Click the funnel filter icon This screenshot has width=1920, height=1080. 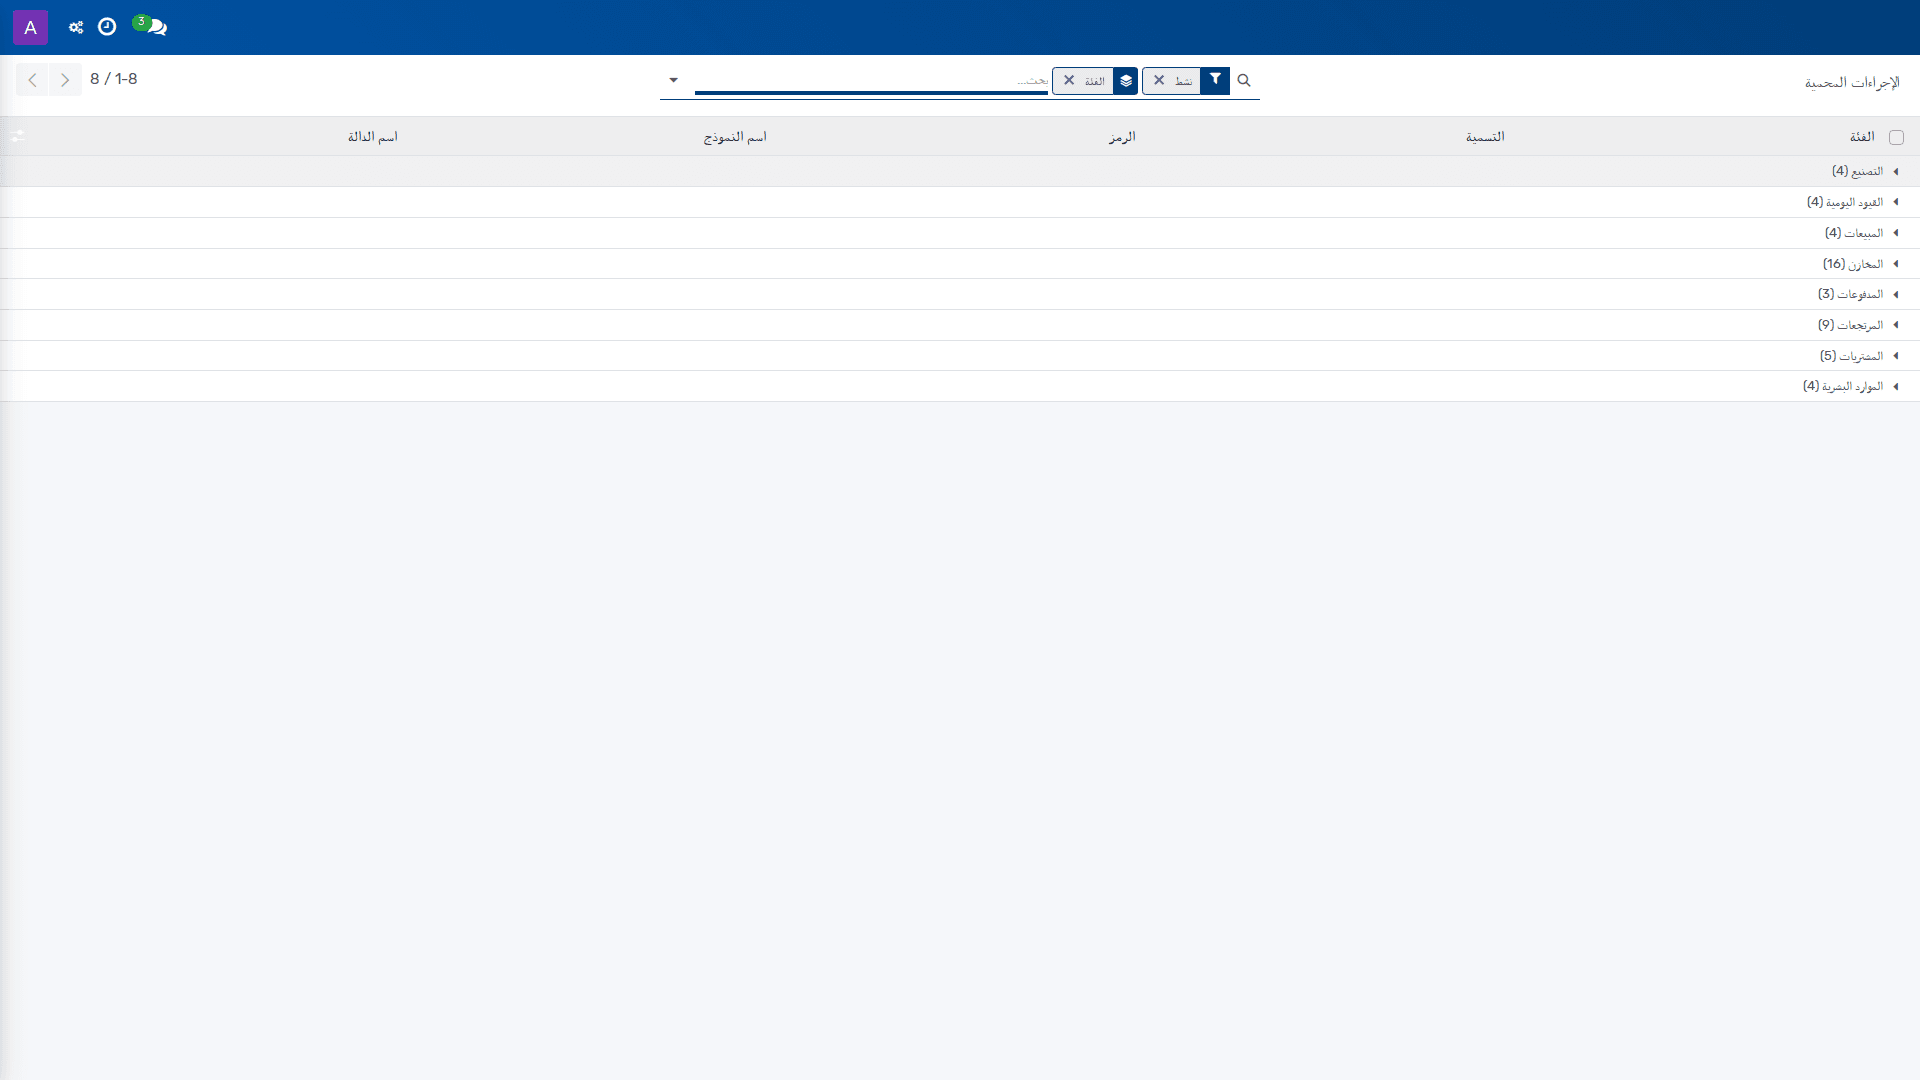1215,80
